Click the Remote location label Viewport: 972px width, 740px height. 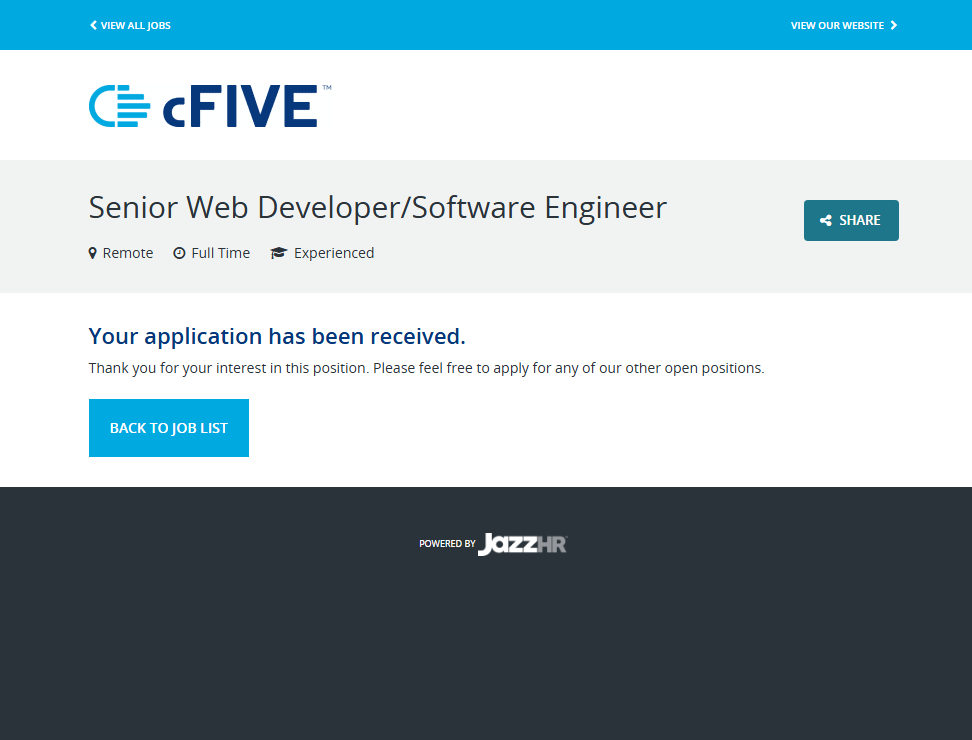click(x=128, y=254)
